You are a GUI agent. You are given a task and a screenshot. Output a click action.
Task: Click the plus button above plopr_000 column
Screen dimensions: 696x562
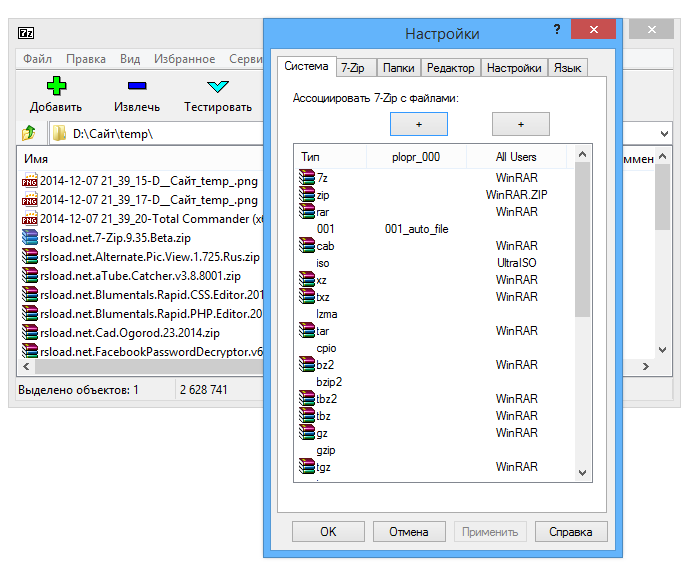(x=419, y=124)
